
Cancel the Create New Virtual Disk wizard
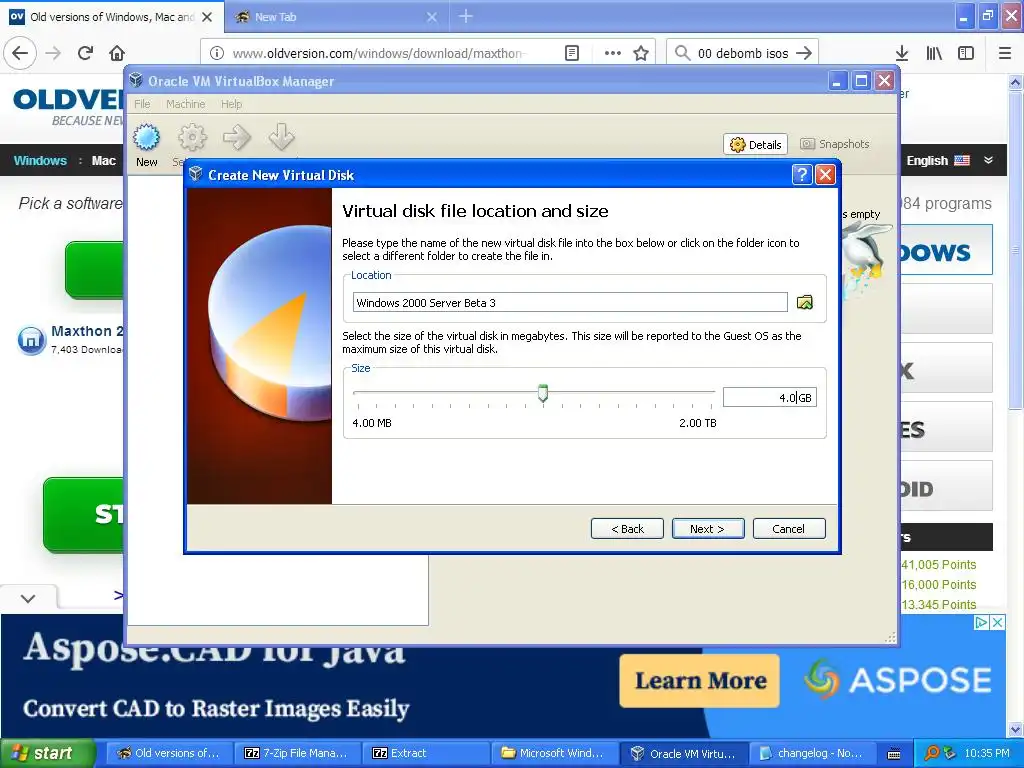point(789,529)
